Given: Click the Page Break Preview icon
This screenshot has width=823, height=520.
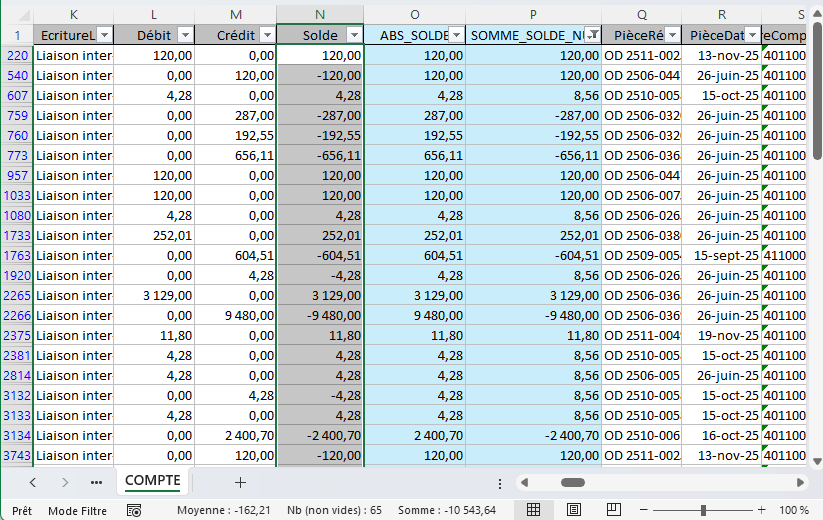Looking at the screenshot, I should point(611,510).
